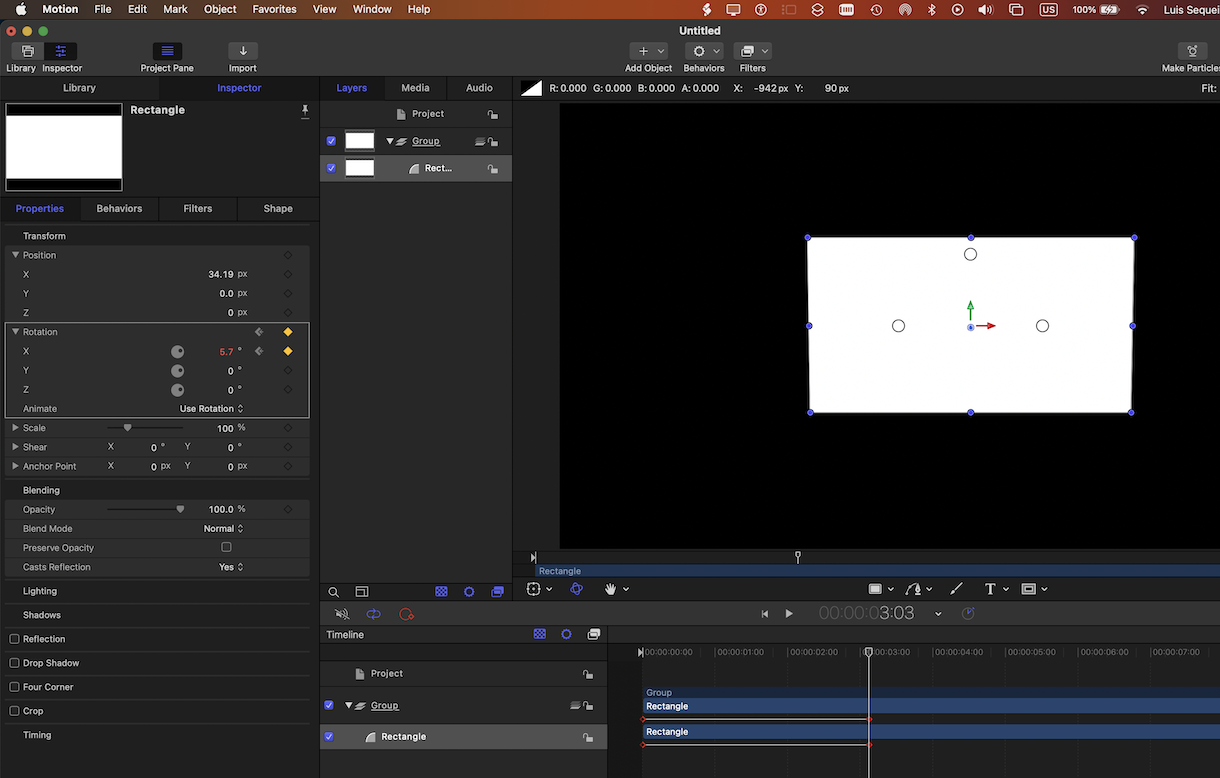This screenshot has width=1220, height=778.
Task: Expand the Scale disclosure triangle
Action: pos(15,428)
